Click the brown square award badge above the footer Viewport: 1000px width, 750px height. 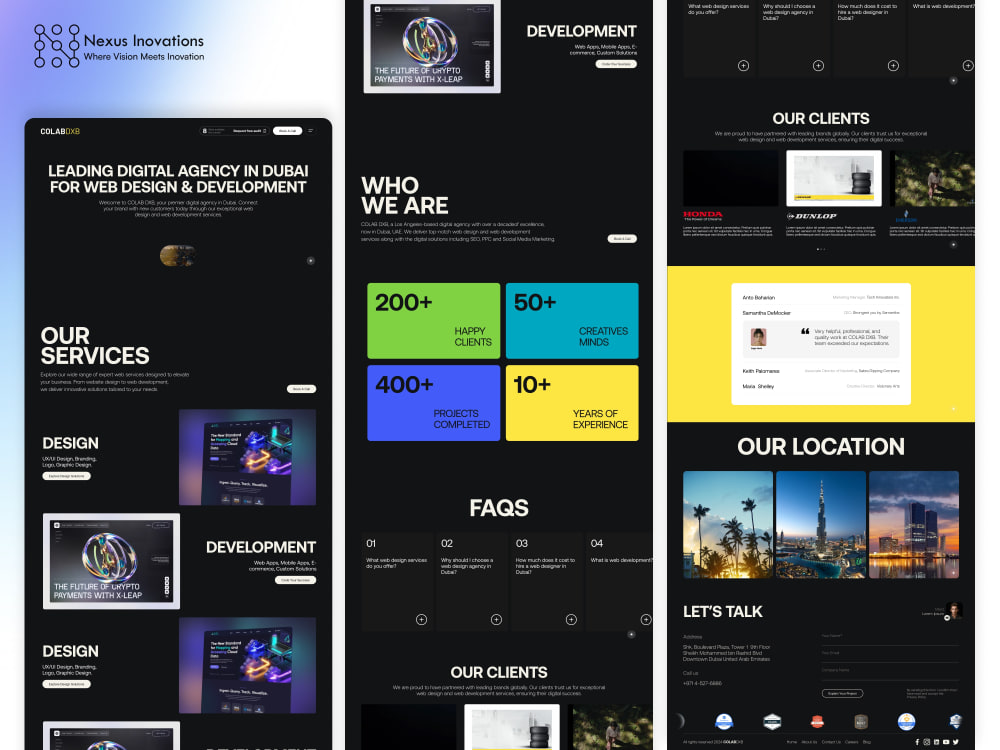click(x=861, y=721)
